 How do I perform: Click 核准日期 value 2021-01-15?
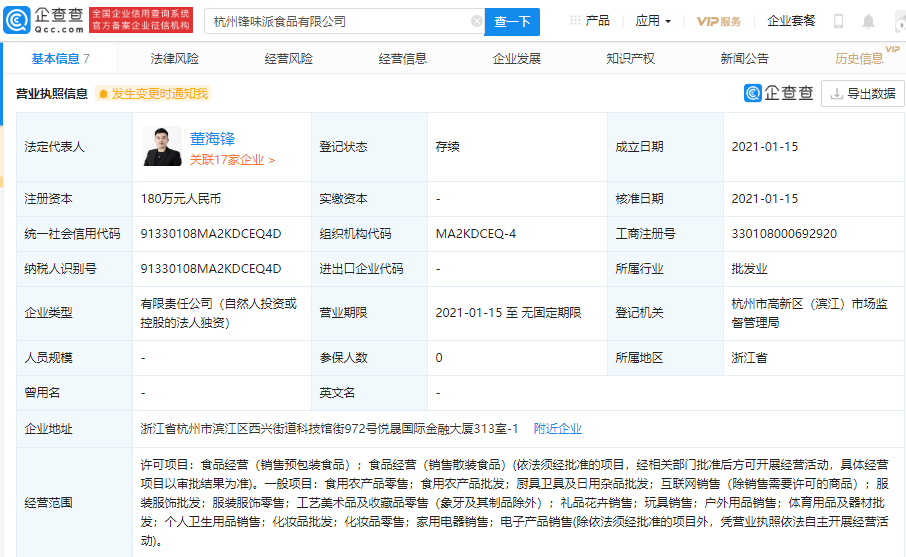[x=764, y=199]
